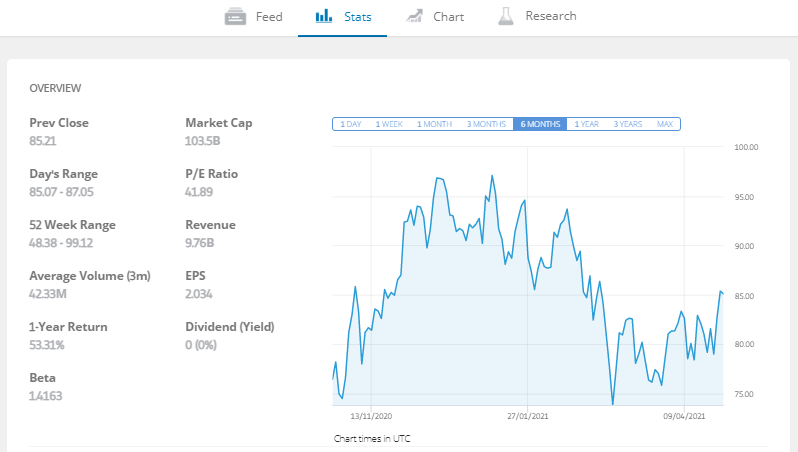Switch chart to 3 YEARS range

tap(628, 124)
